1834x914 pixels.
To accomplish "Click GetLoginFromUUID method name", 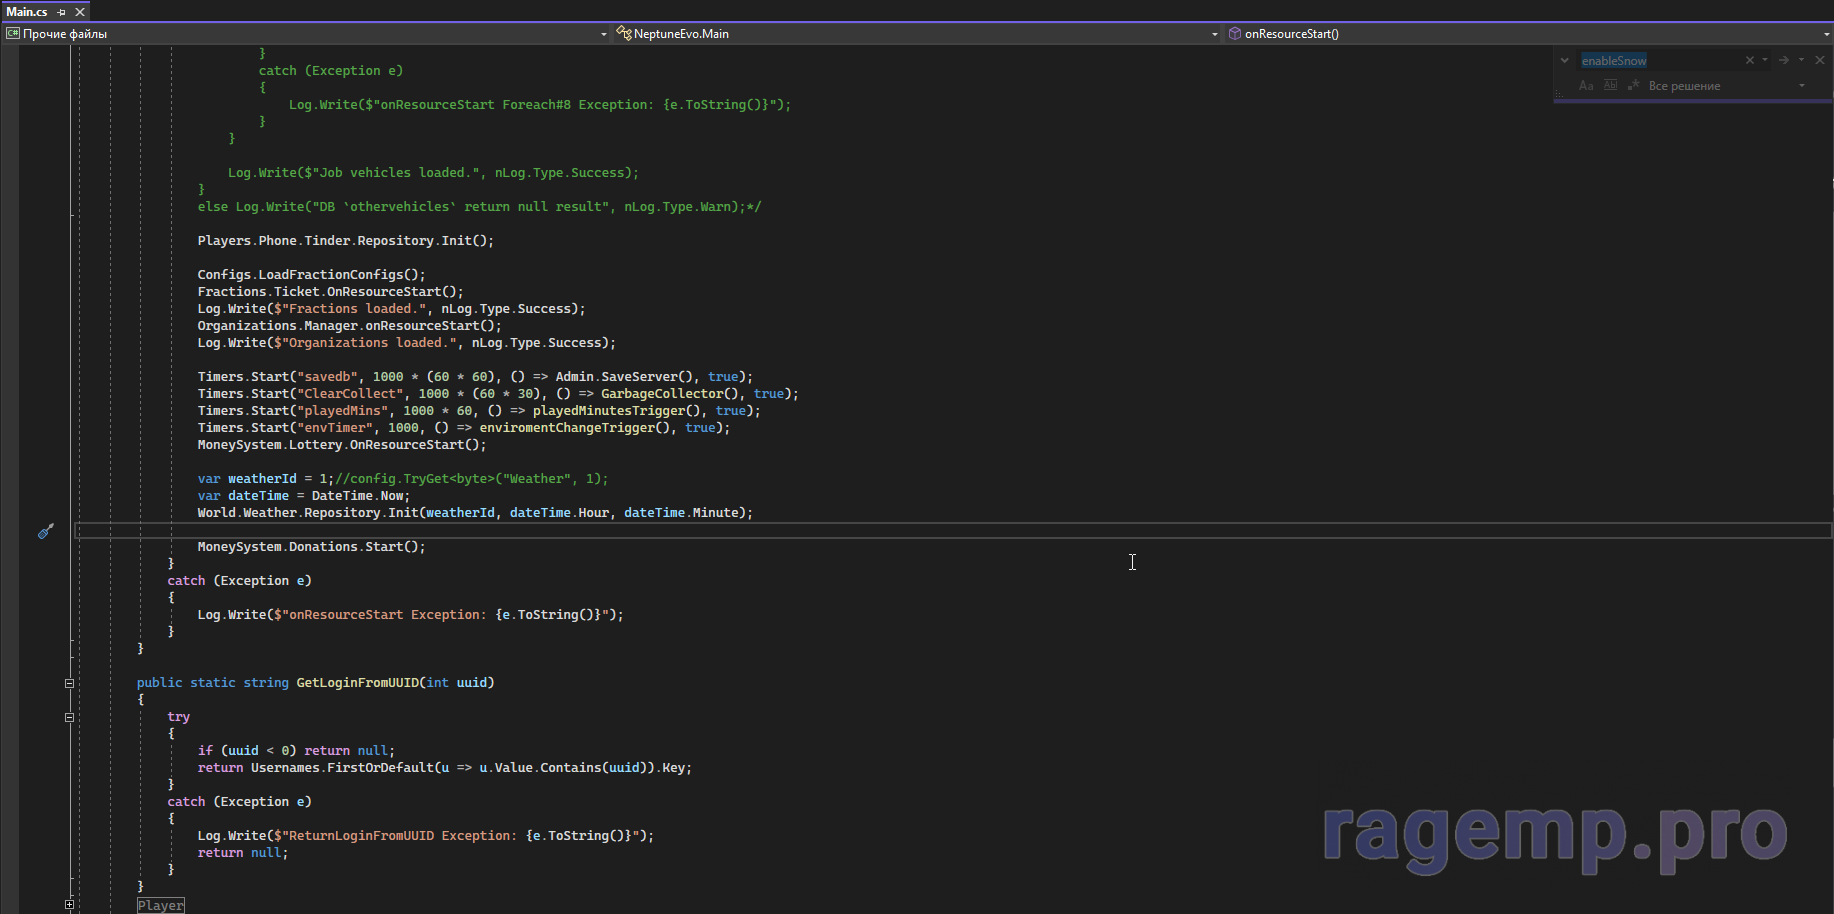I will [x=357, y=683].
